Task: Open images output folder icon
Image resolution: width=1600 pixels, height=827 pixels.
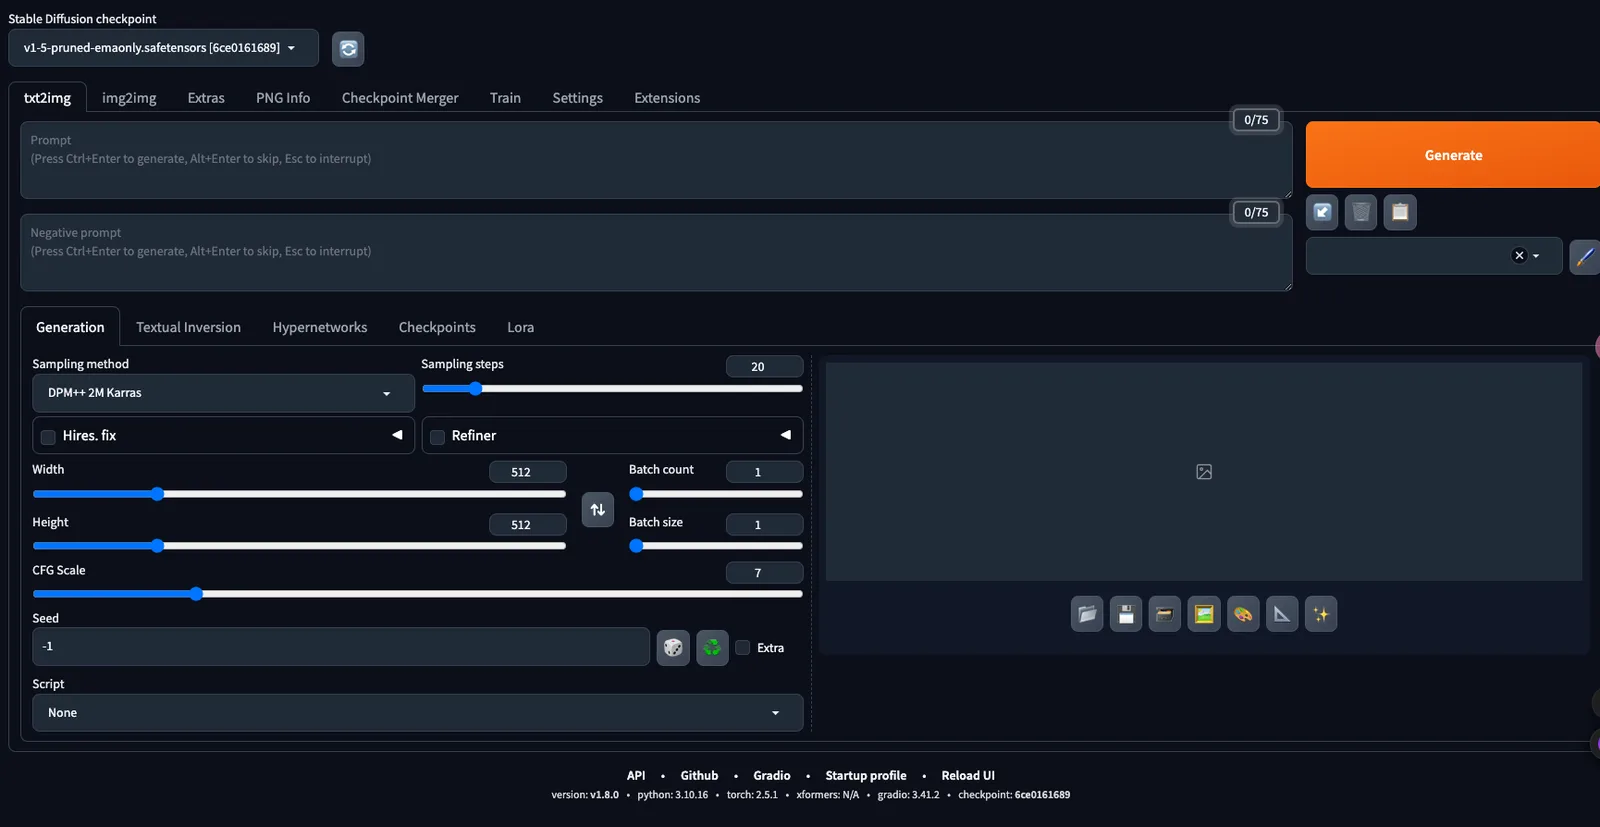Action: [1087, 614]
